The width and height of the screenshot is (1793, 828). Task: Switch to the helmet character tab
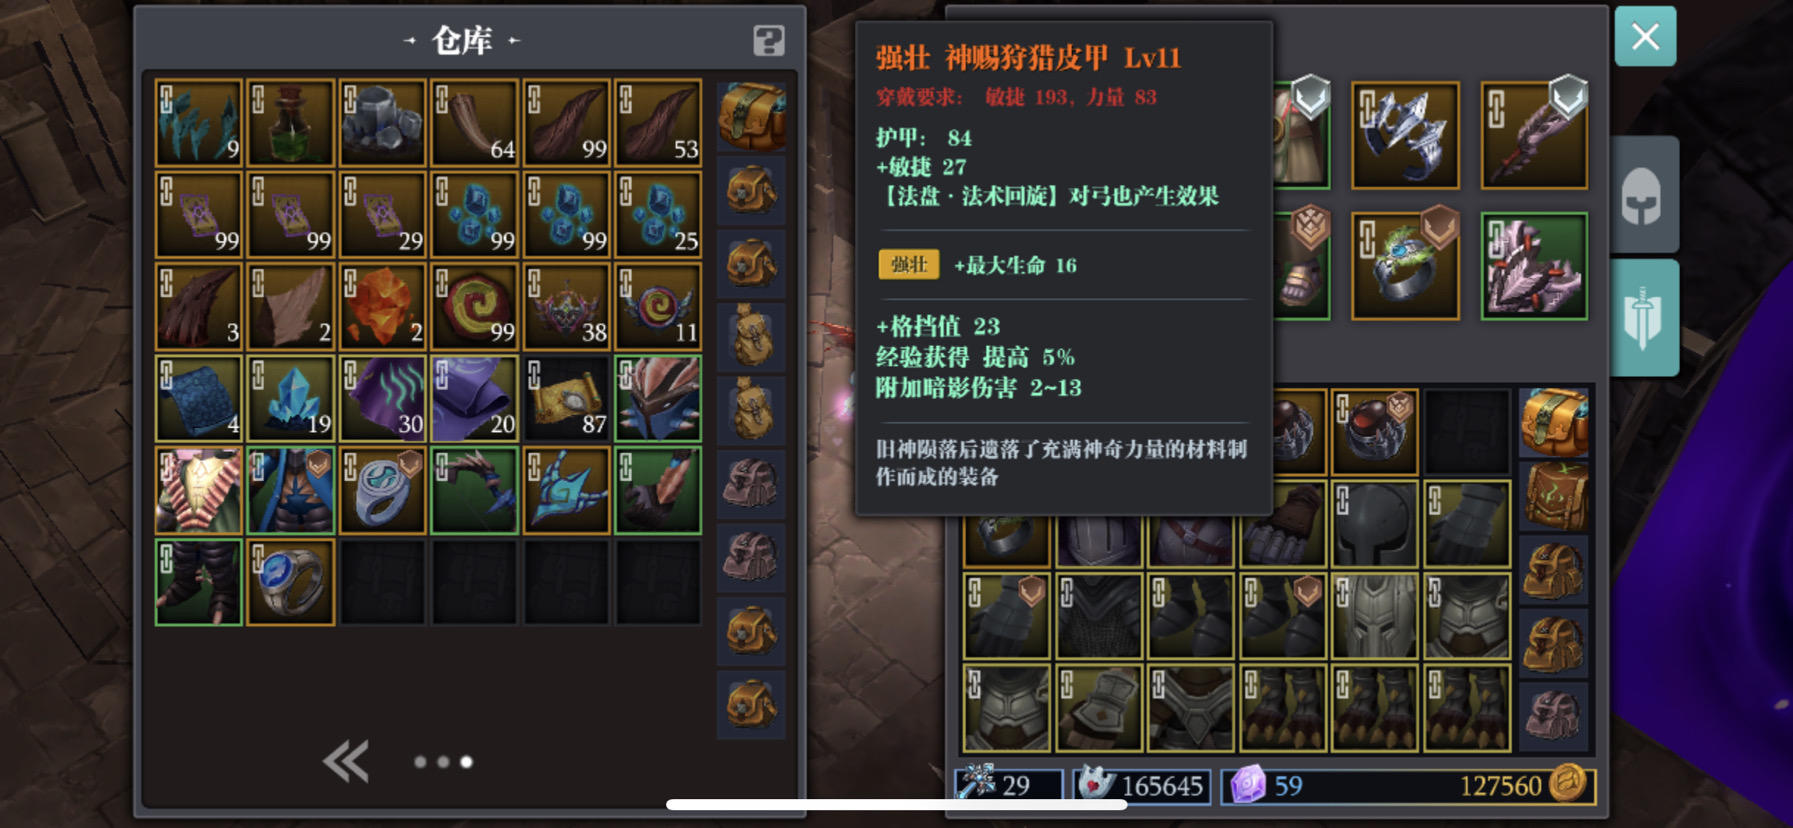(x=1643, y=196)
